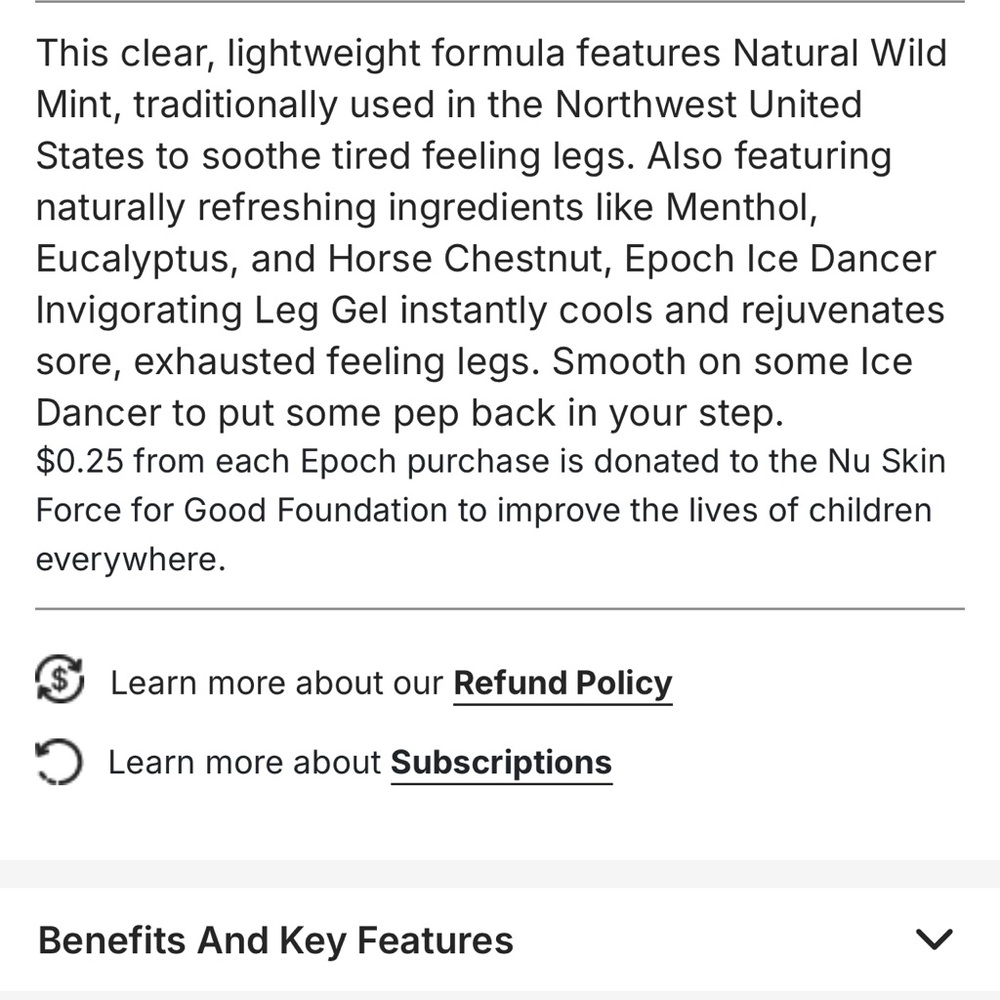Click the '$0.25' donation amount text

79,461
